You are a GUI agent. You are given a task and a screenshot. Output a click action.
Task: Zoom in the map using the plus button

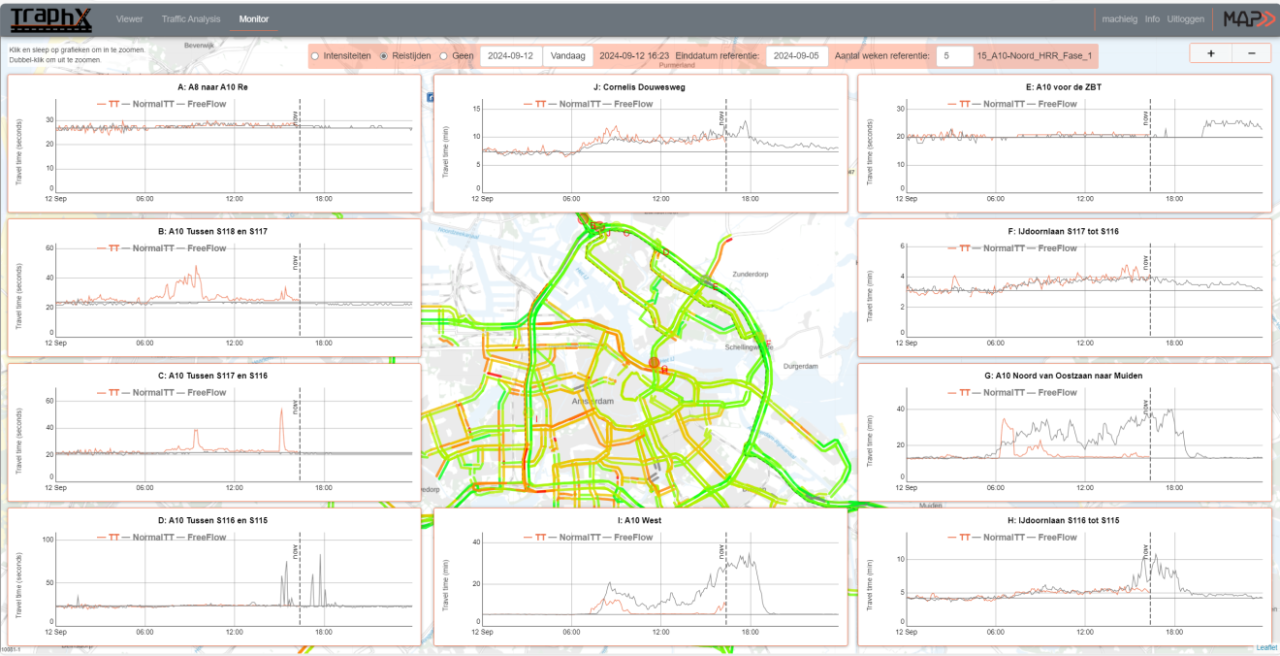(x=1210, y=52)
